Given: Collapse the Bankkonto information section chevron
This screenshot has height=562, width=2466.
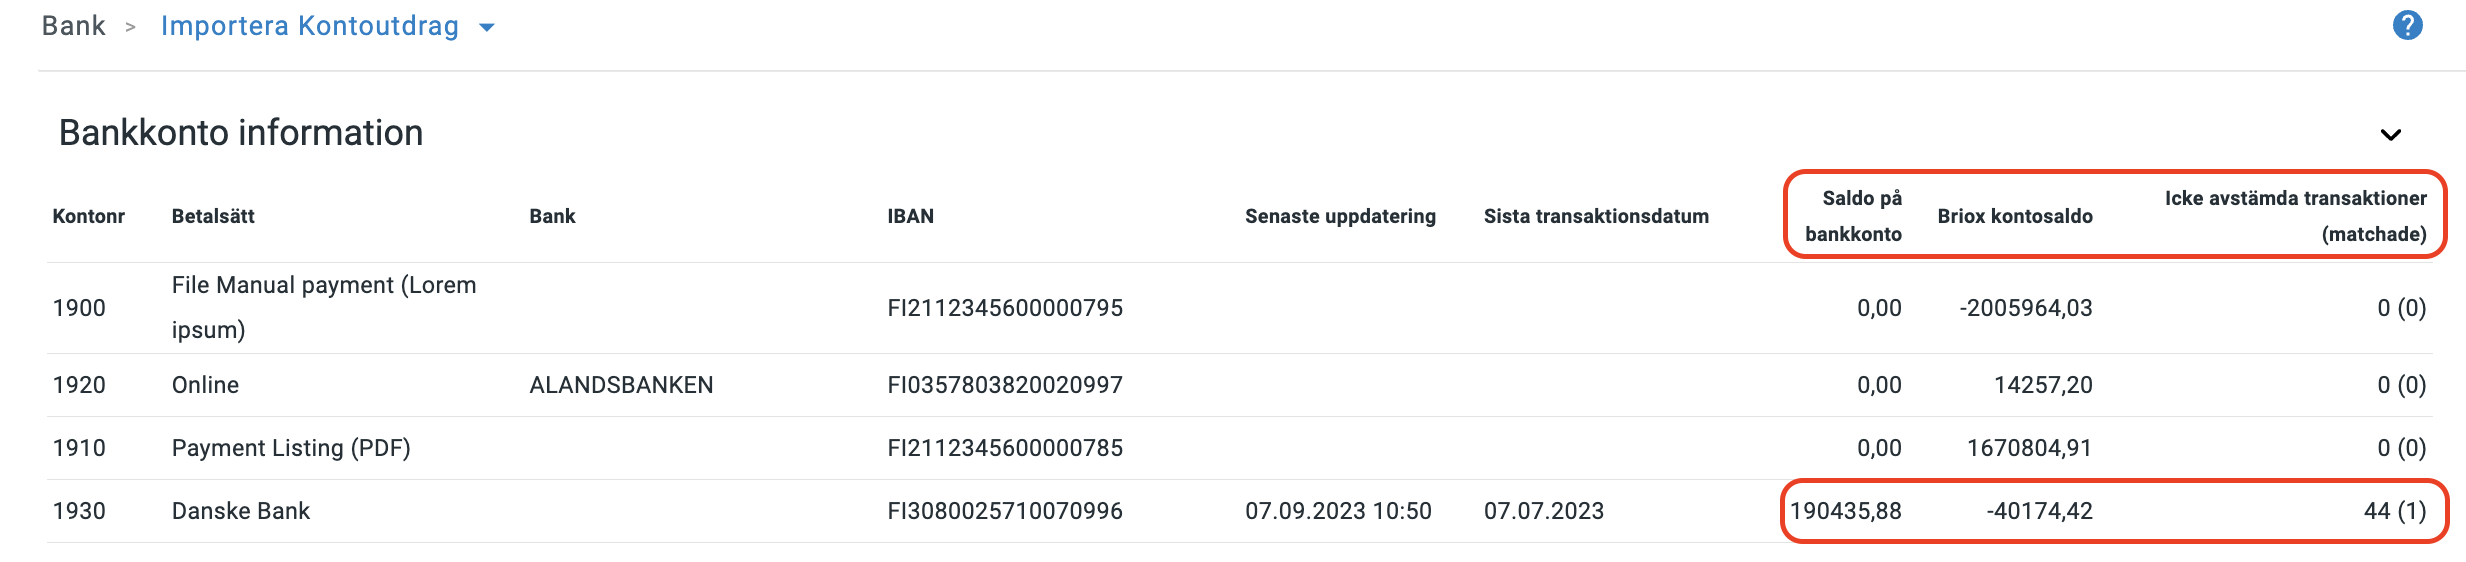Looking at the screenshot, I should coord(2390,135).
